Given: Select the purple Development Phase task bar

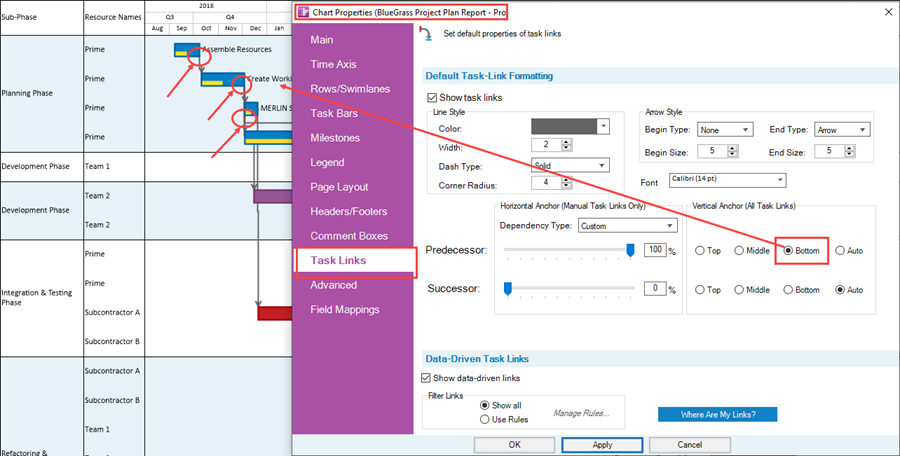Looking at the screenshot, I should pos(273,196).
